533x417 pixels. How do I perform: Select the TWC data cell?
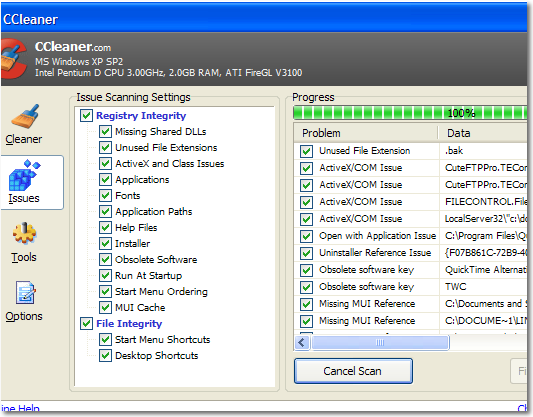coord(455,286)
